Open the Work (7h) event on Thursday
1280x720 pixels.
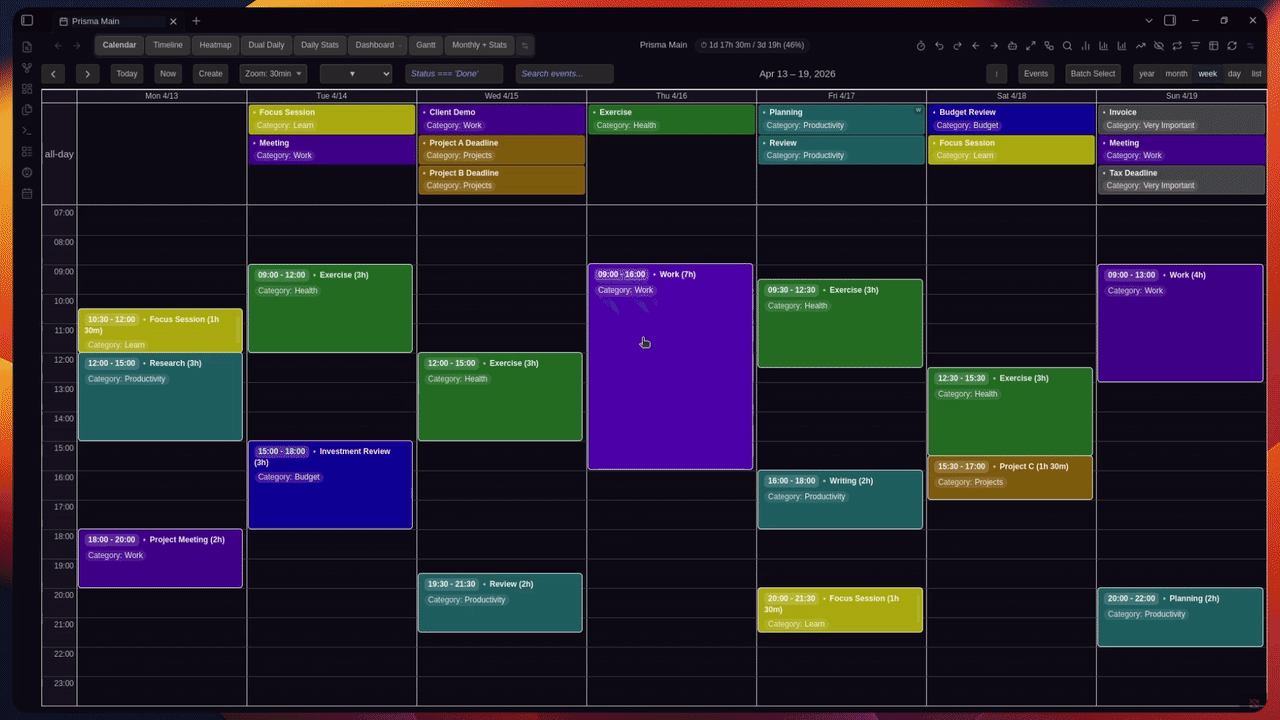[670, 367]
